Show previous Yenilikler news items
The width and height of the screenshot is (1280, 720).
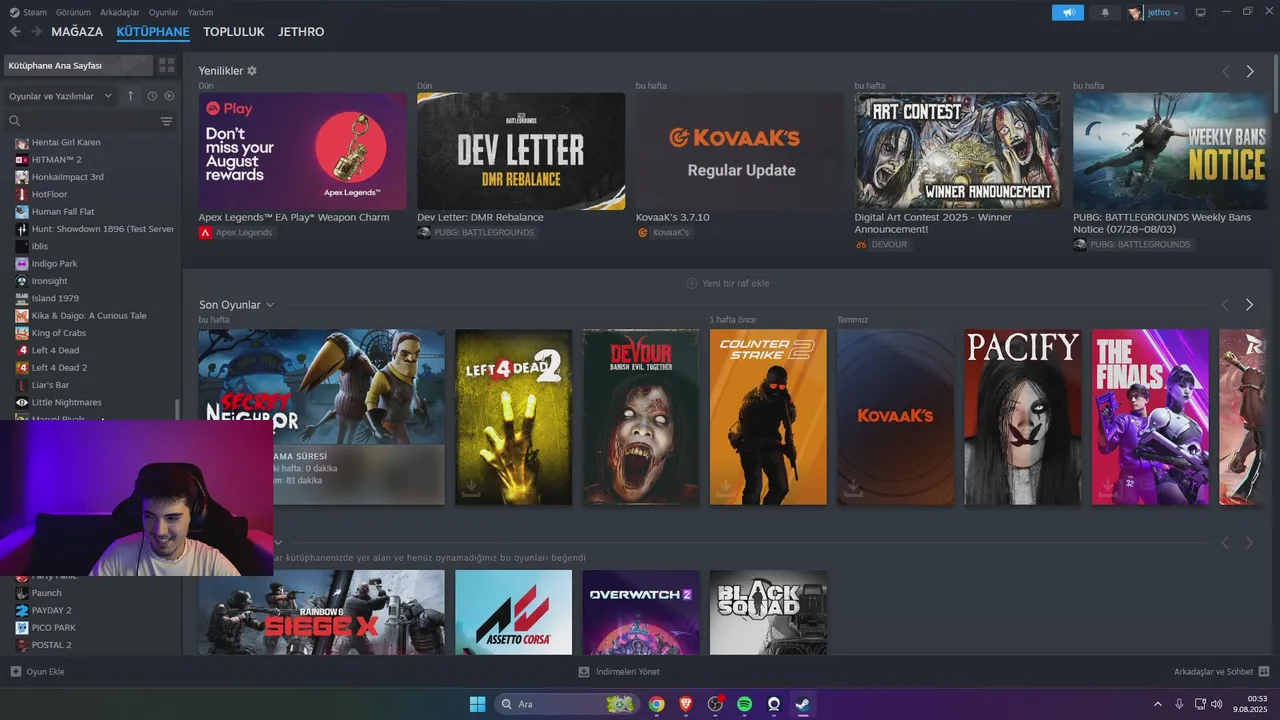(x=1225, y=71)
